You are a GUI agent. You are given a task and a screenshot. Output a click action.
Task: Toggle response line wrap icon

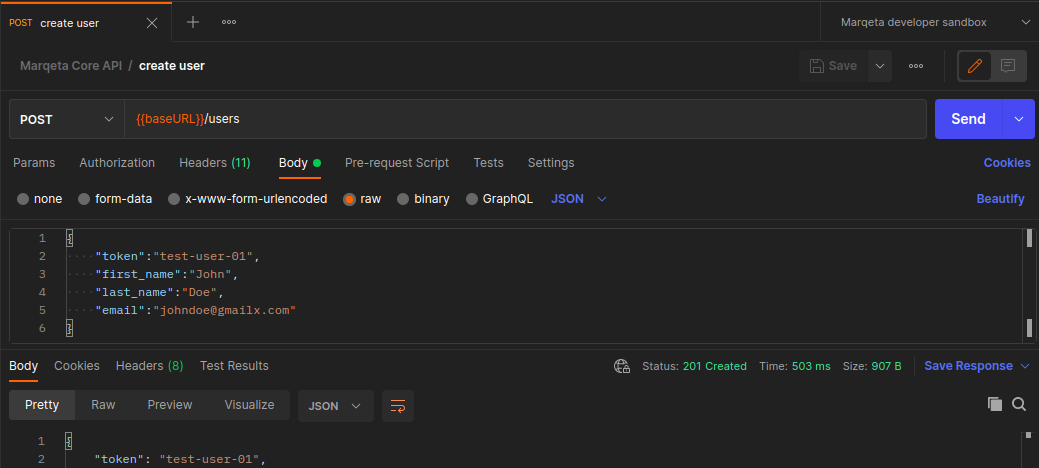(398, 406)
